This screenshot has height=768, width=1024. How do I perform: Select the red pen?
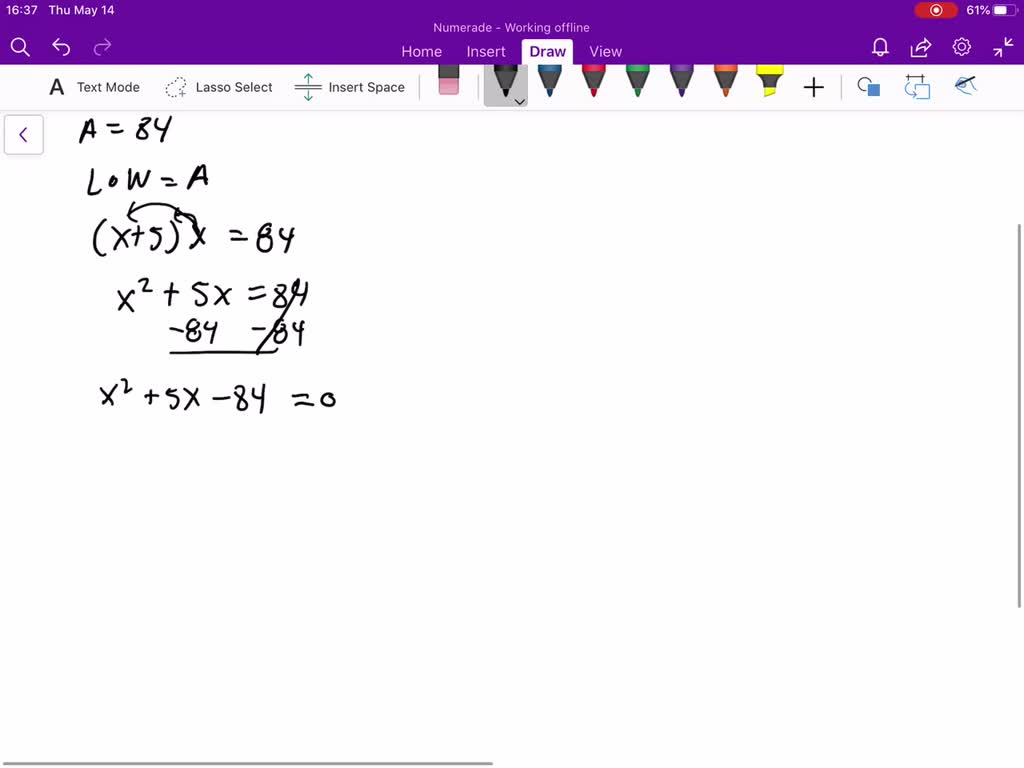coord(593,81)
